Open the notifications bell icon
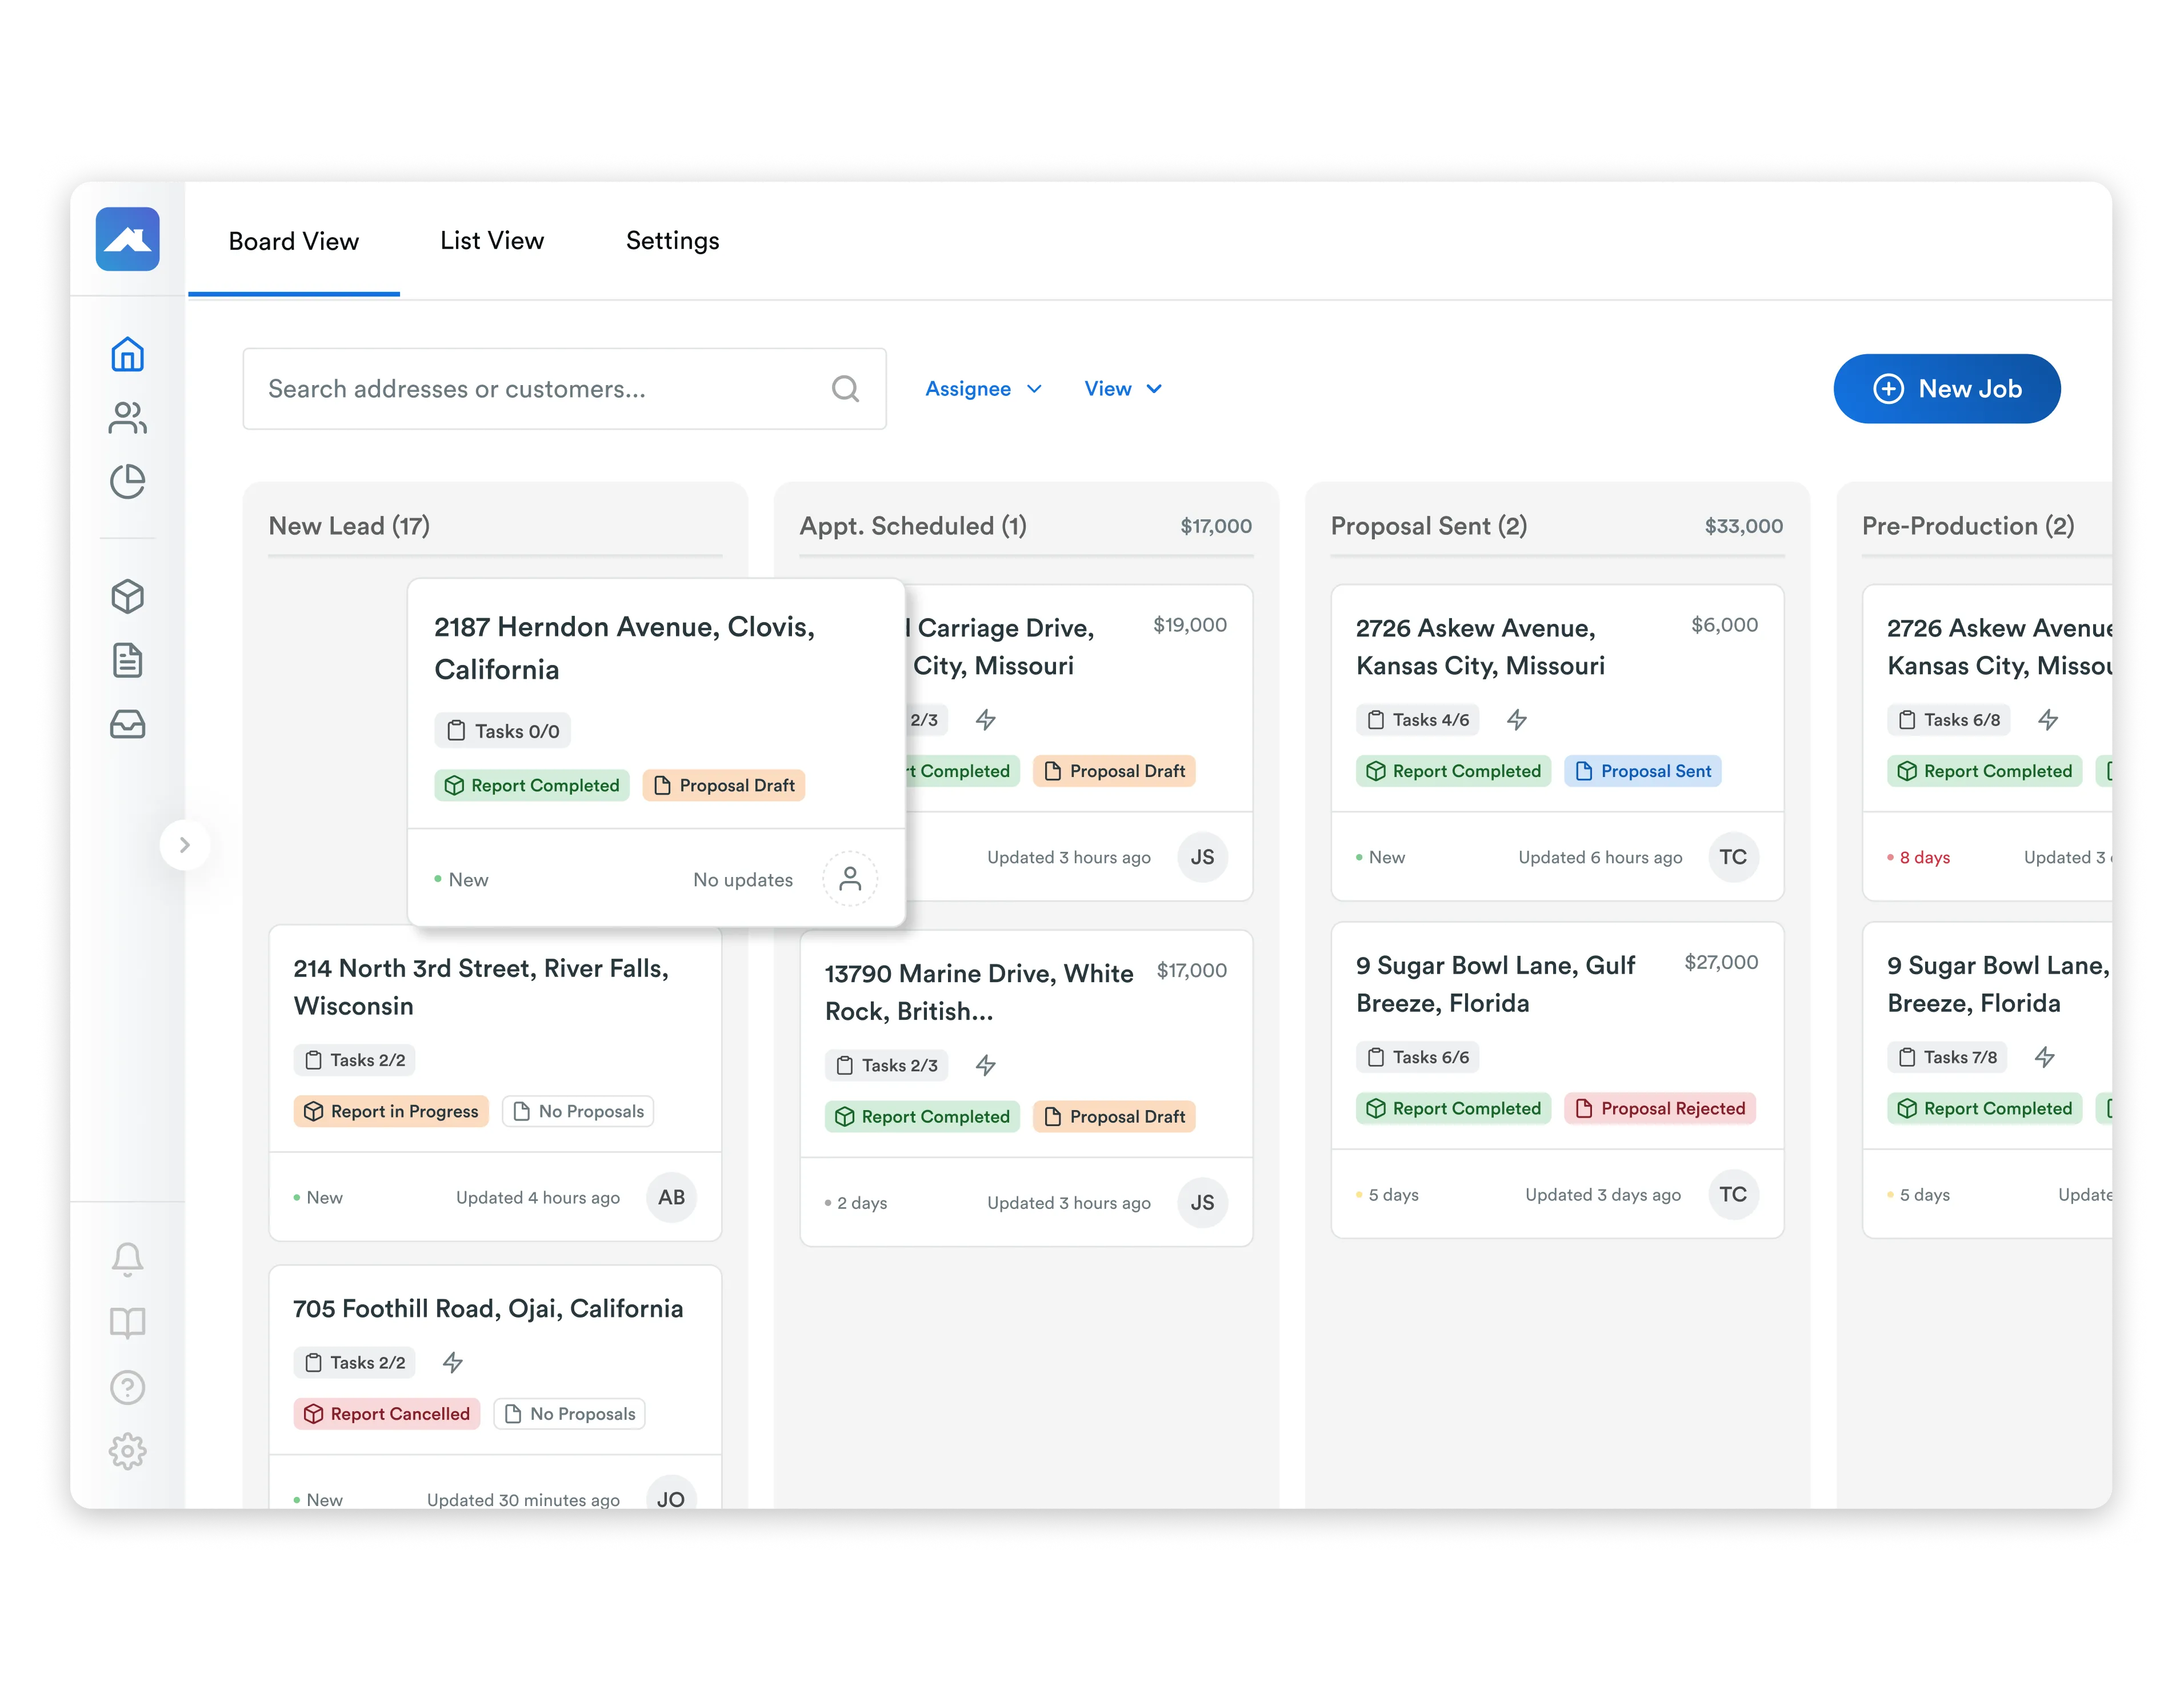Viewport: 2184px width, 1690px height. pos(127,1259)
